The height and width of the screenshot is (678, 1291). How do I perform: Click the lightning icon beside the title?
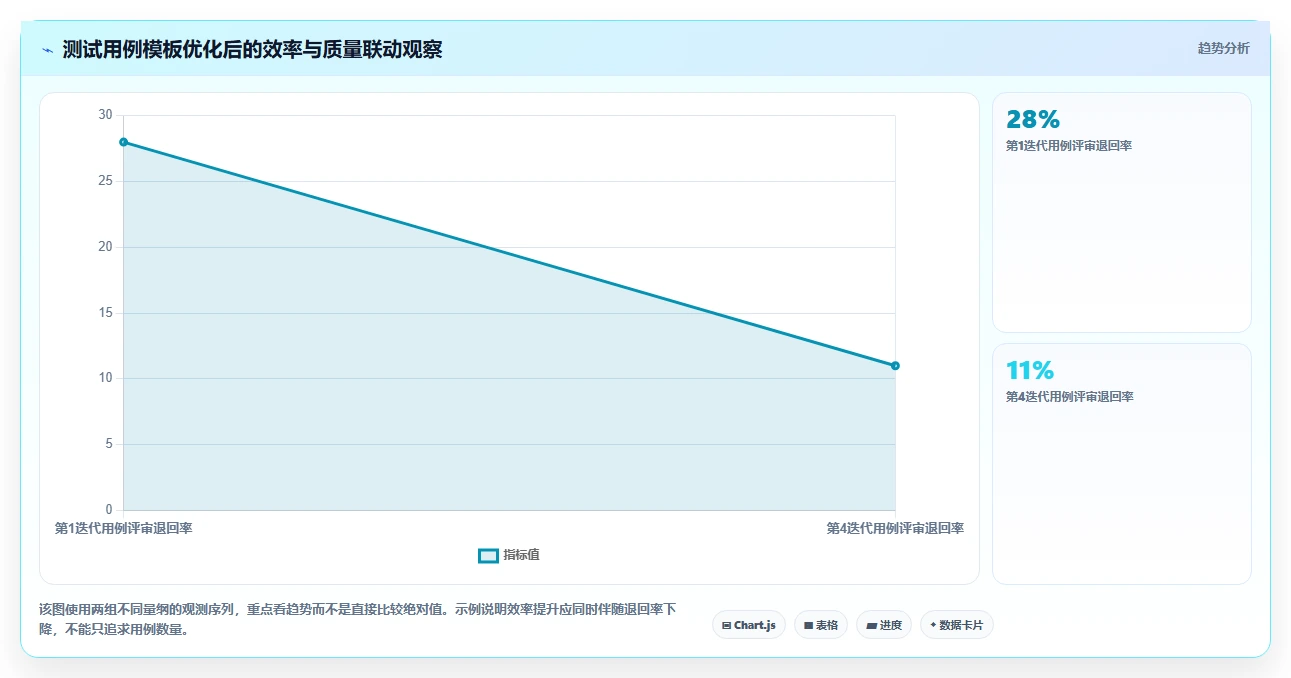click(47, 50)
